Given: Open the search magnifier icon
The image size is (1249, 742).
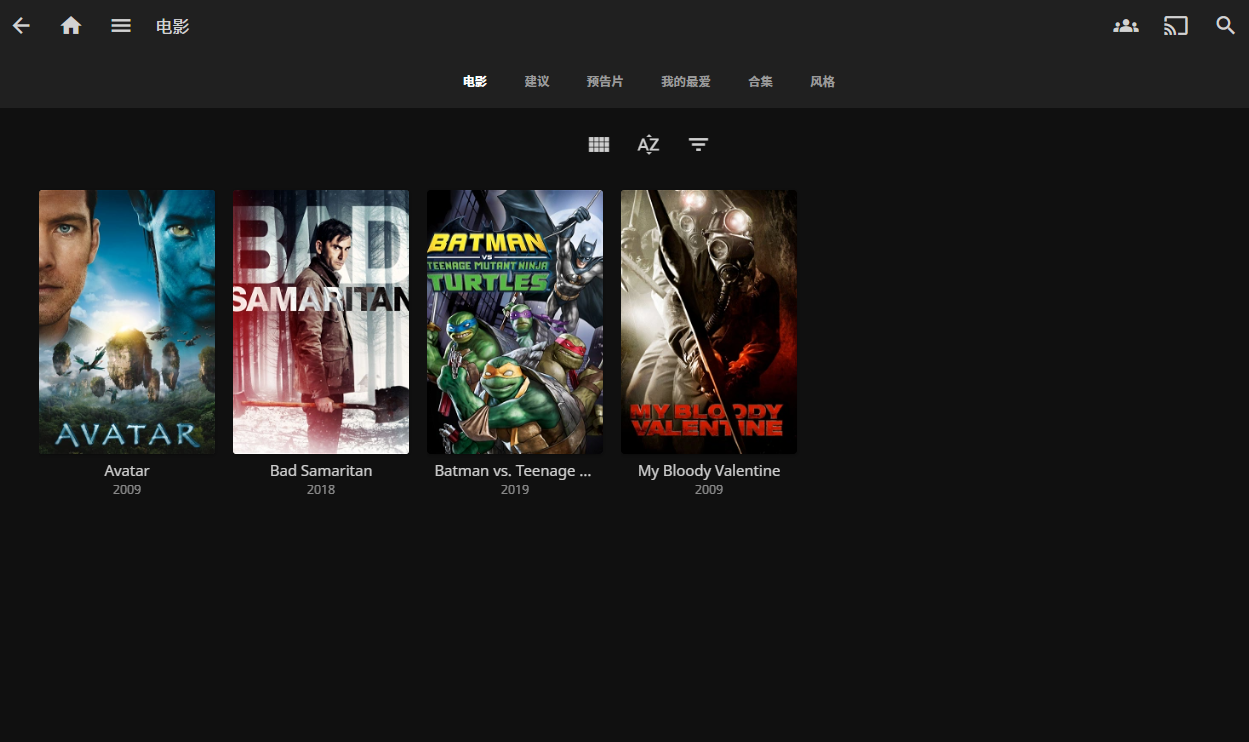Looking at the screenshot, I should [x=1226, y=26].
